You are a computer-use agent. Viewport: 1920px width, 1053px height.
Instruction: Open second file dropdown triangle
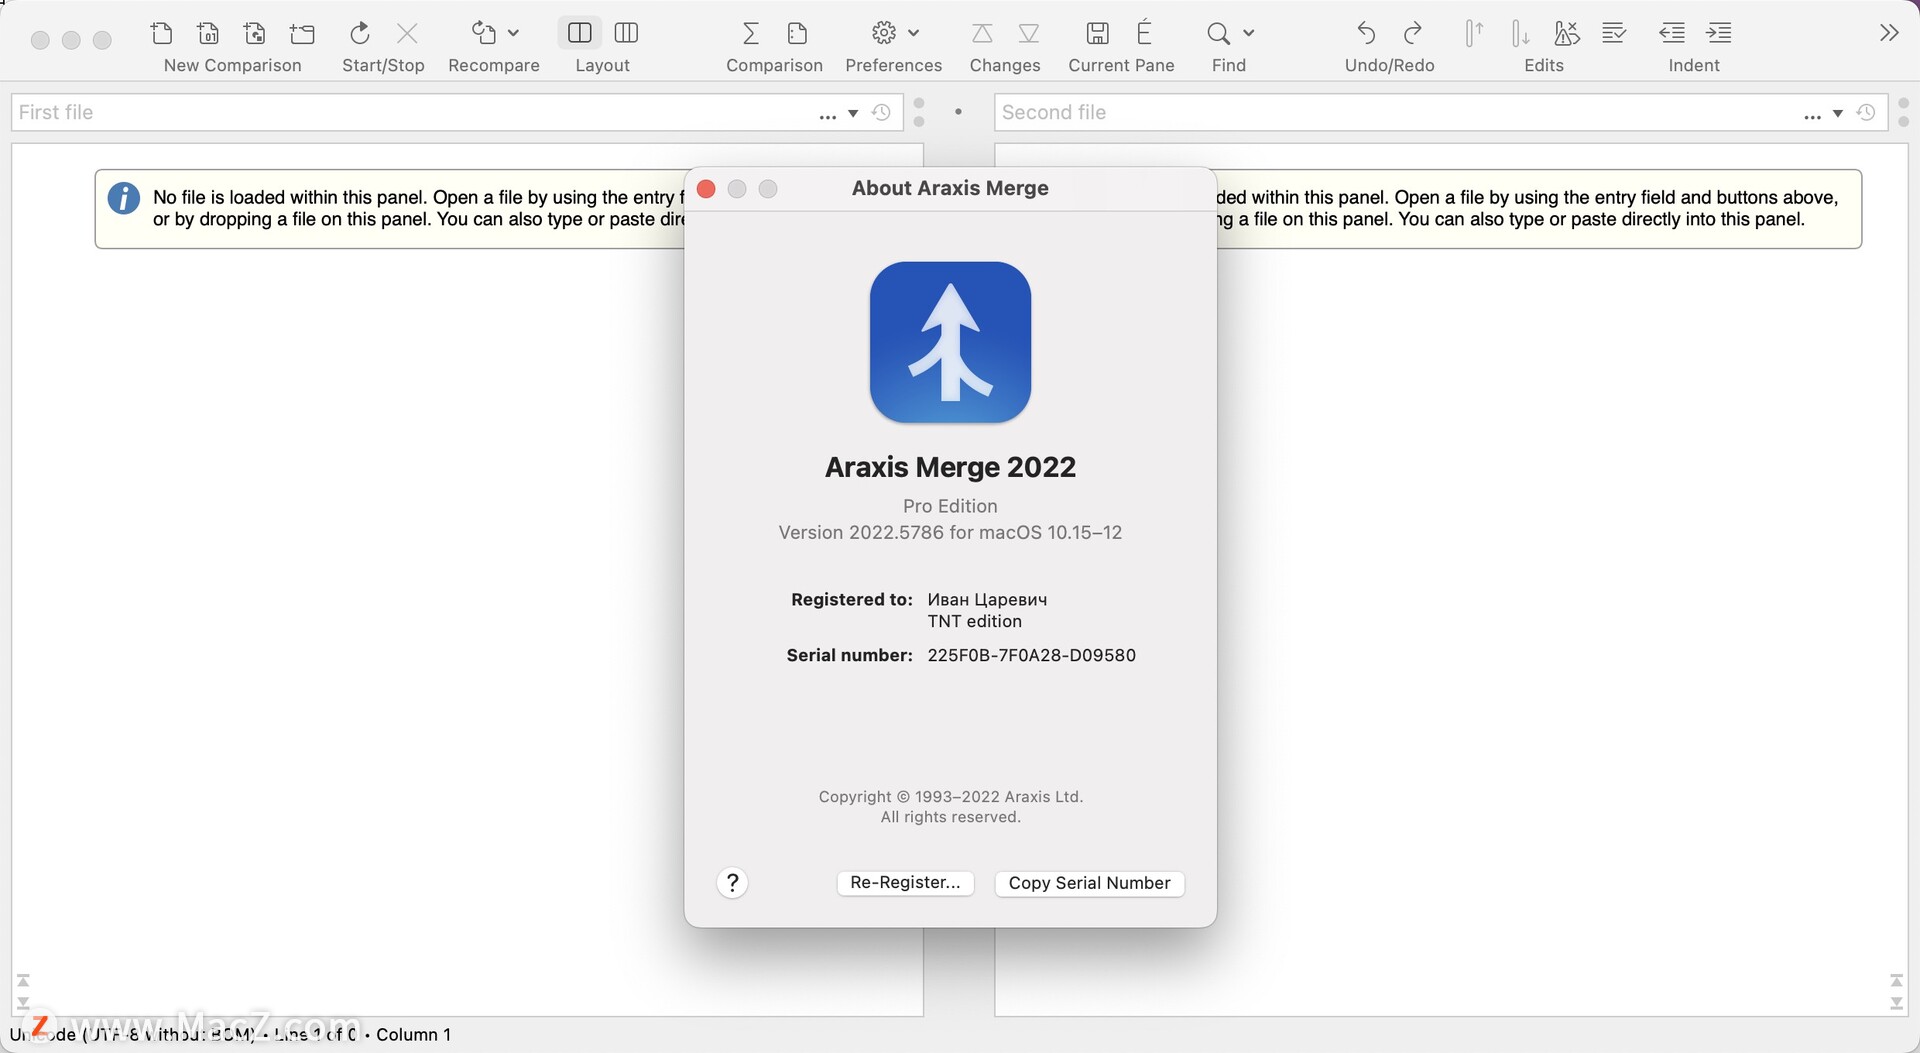tap(1838, 113)
